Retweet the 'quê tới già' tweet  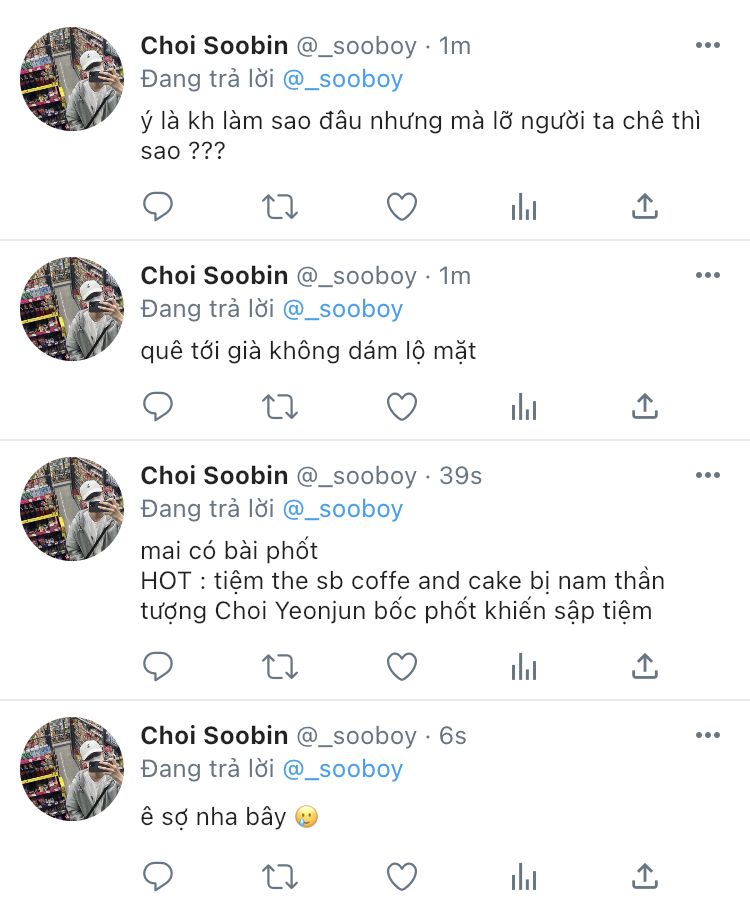click(280, 407)
